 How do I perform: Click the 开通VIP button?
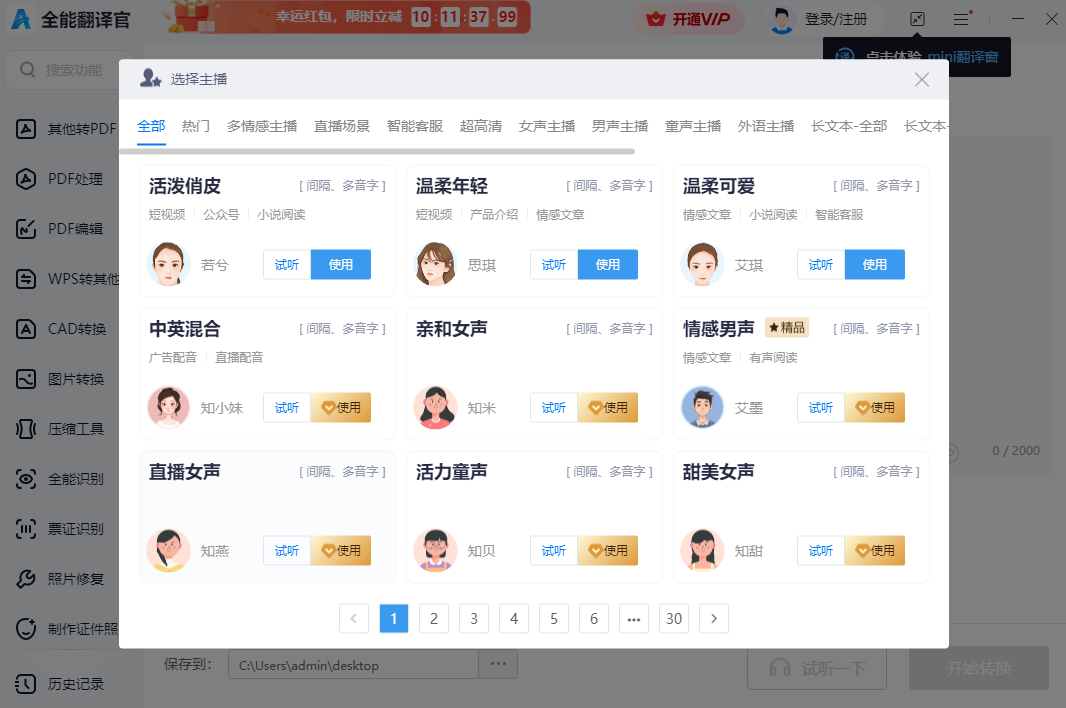pyautogui.click(x=688, y=19)
